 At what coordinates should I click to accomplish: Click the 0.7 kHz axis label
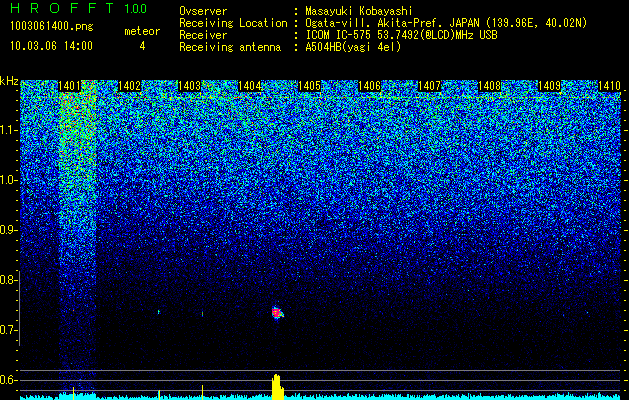click(7, 330)
